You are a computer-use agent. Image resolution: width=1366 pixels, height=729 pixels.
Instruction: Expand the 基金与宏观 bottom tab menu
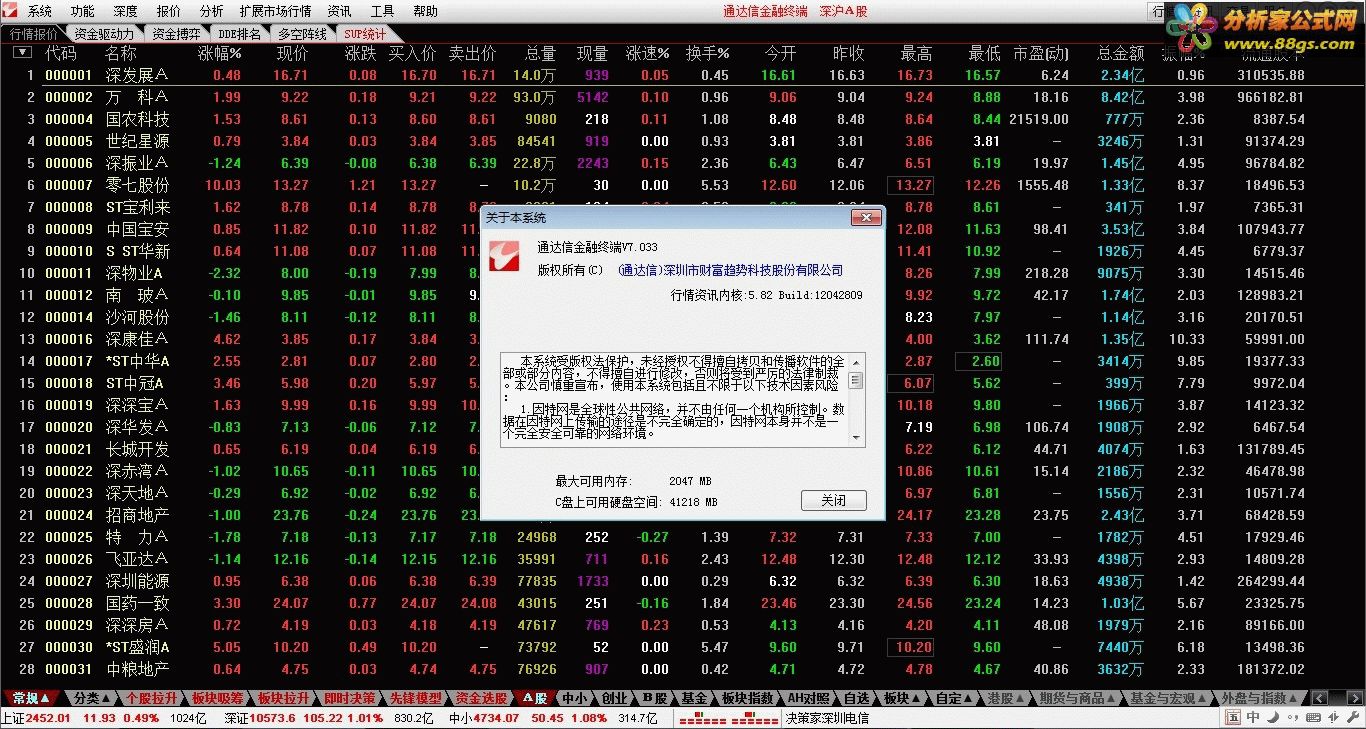(x=1166, y=698)
